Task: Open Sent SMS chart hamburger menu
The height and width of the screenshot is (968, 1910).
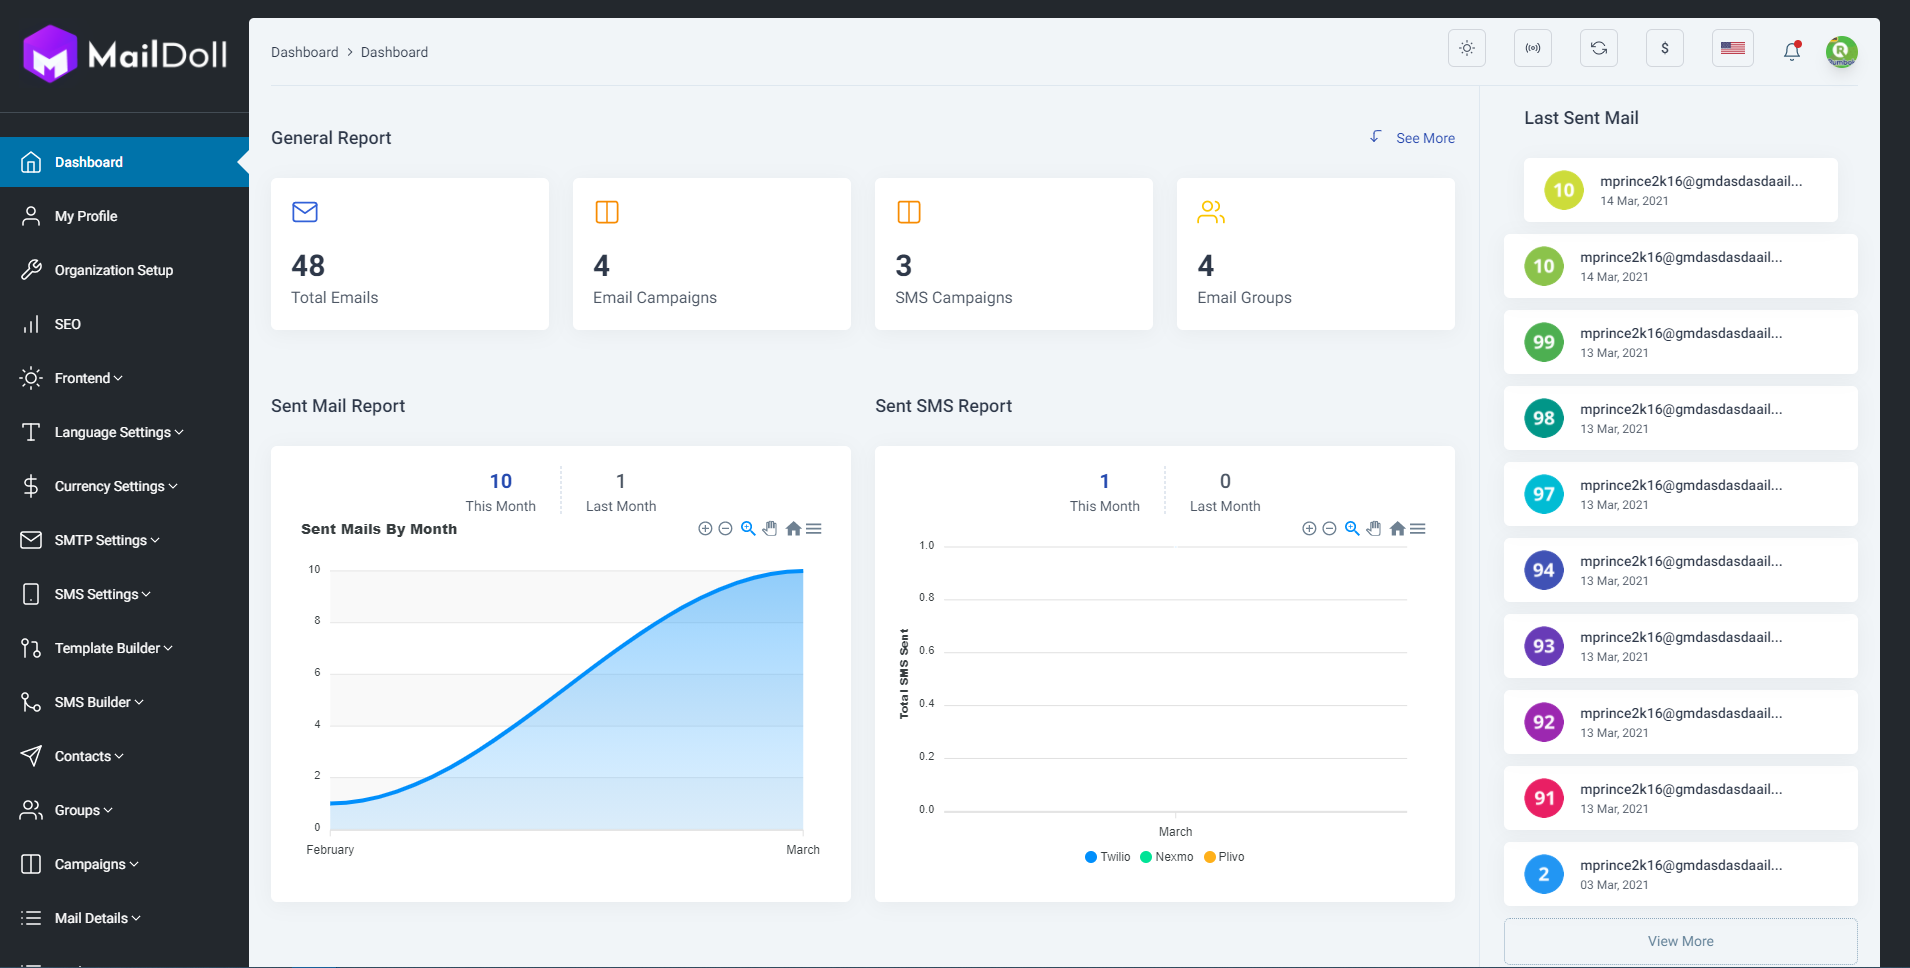Action: [x=1418, y=529]
